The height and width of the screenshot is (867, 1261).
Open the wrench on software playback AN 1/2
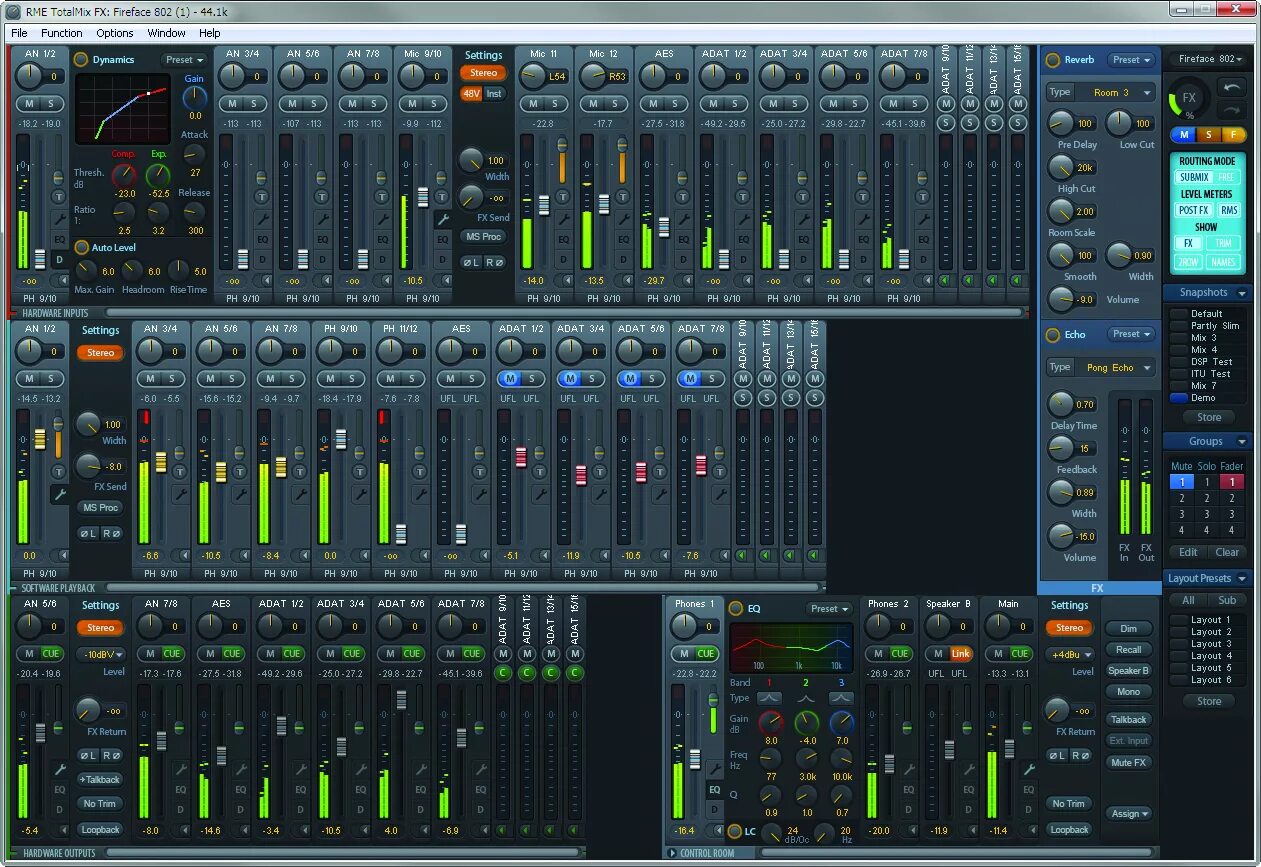(59, 494)
